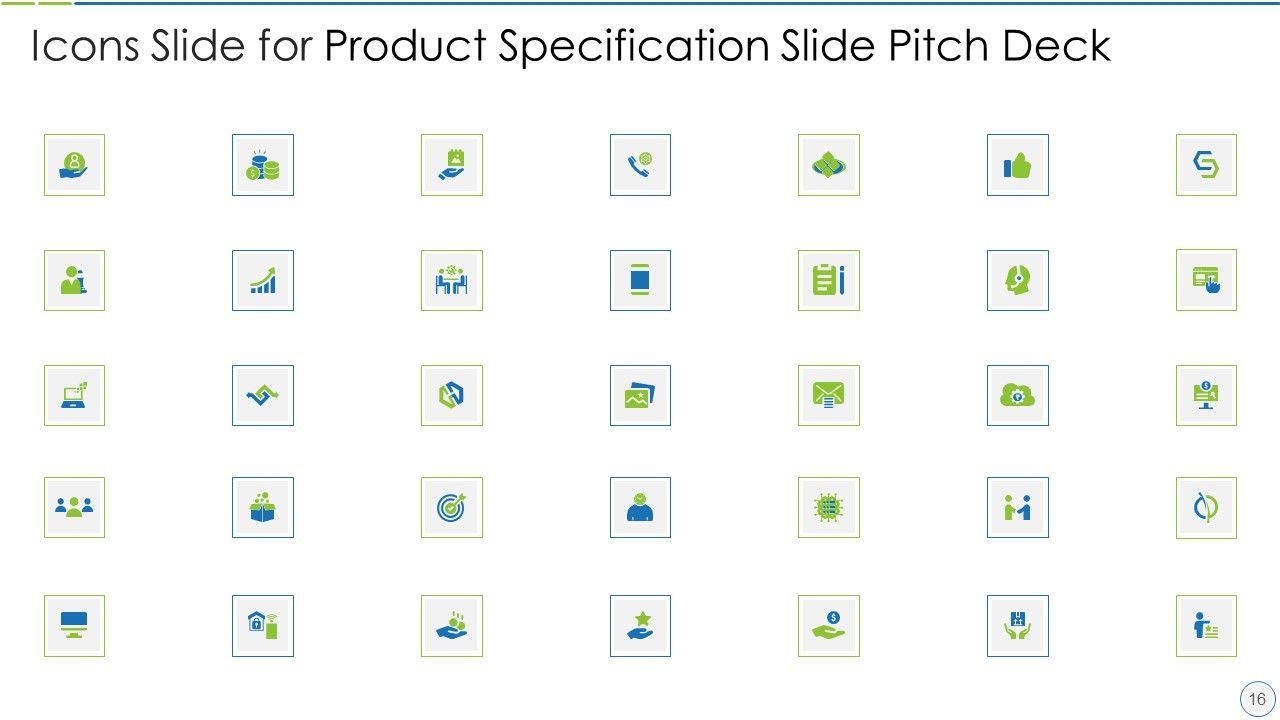Click the smartphone device icon
1280x720 pixels.
[x=640, y=280]
